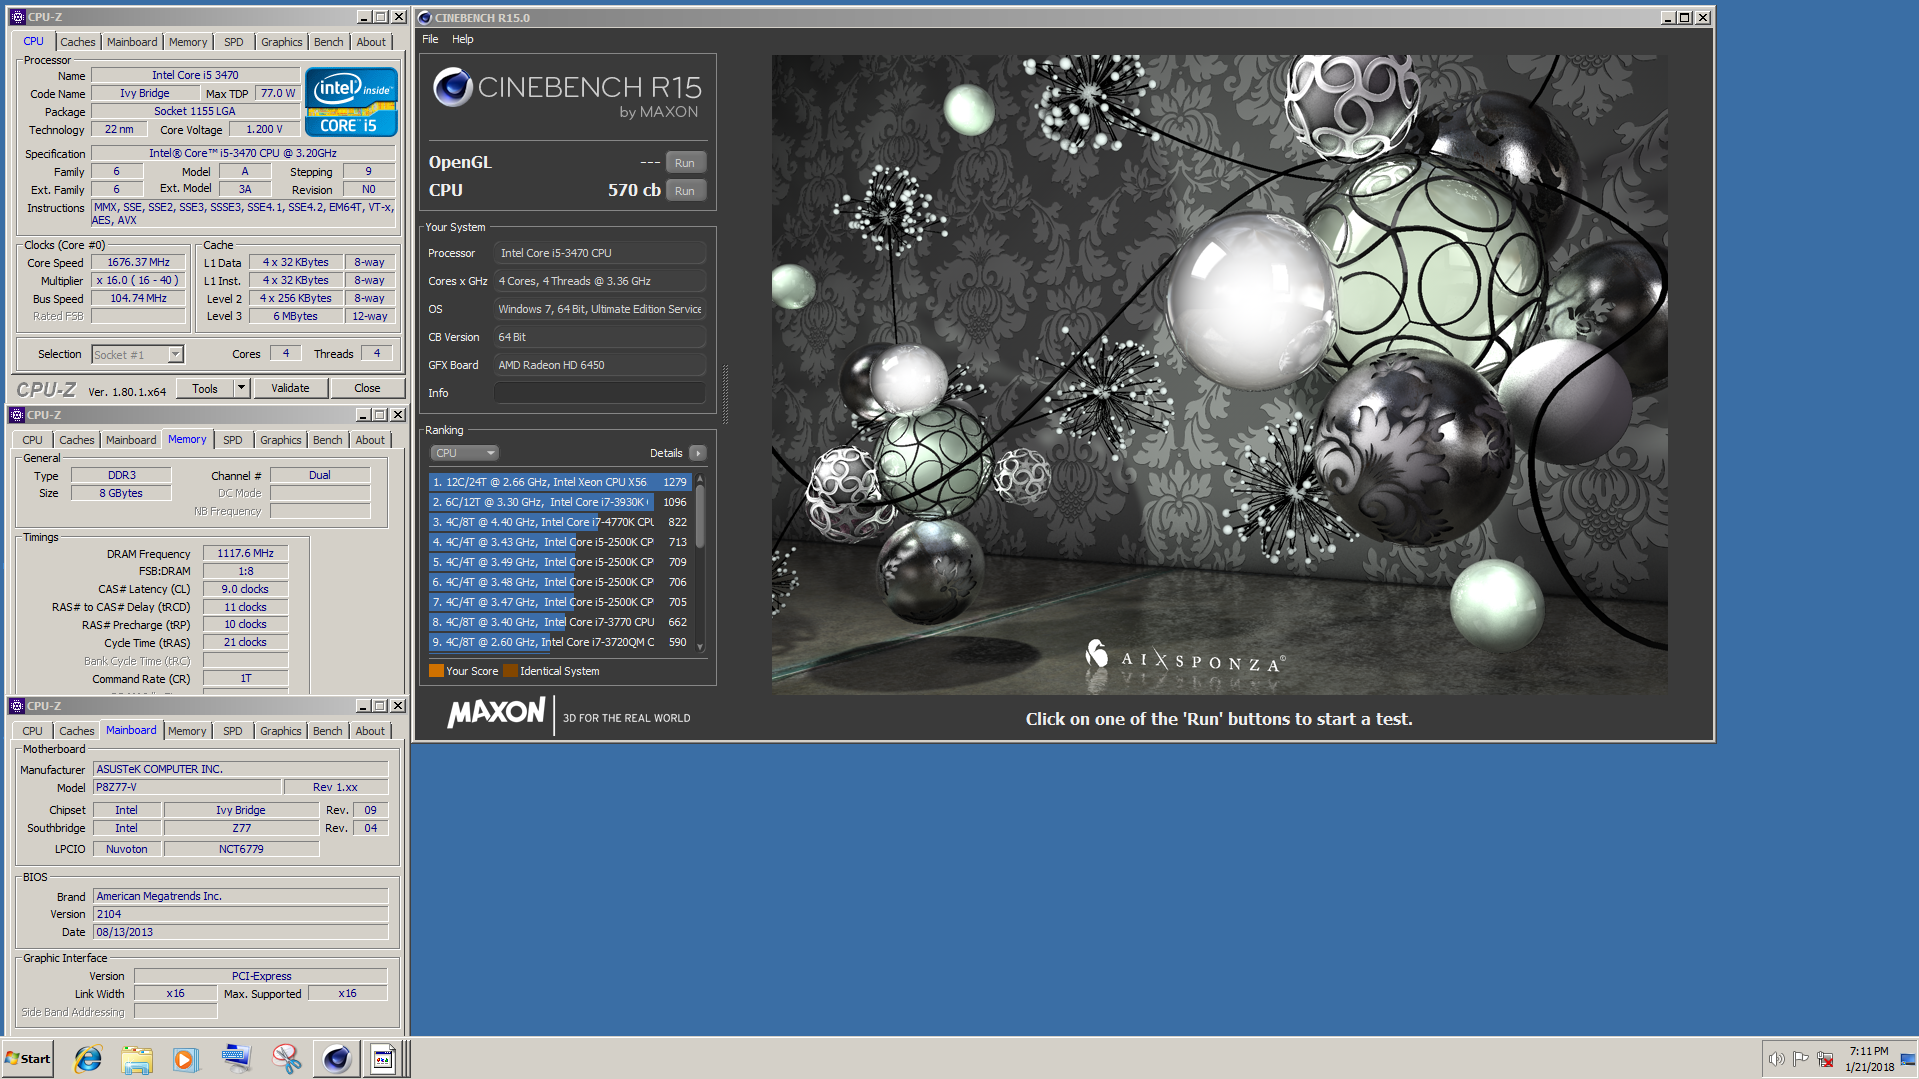Run the OpenGL benchmark
Image resolution: width=1919 pixels, height=1079 pixels.
[x=685, y=163]
